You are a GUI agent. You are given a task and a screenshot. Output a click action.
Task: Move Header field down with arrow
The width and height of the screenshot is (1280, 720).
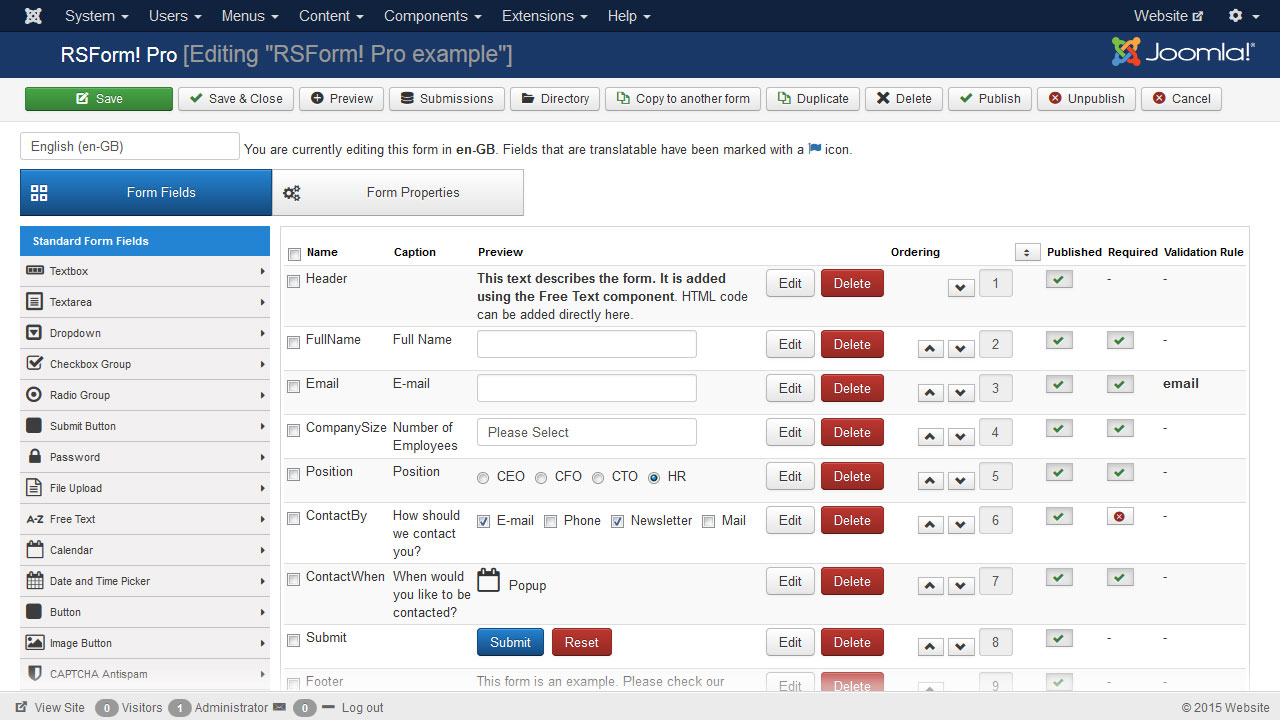pyautogui.click(x=961, y=288)
